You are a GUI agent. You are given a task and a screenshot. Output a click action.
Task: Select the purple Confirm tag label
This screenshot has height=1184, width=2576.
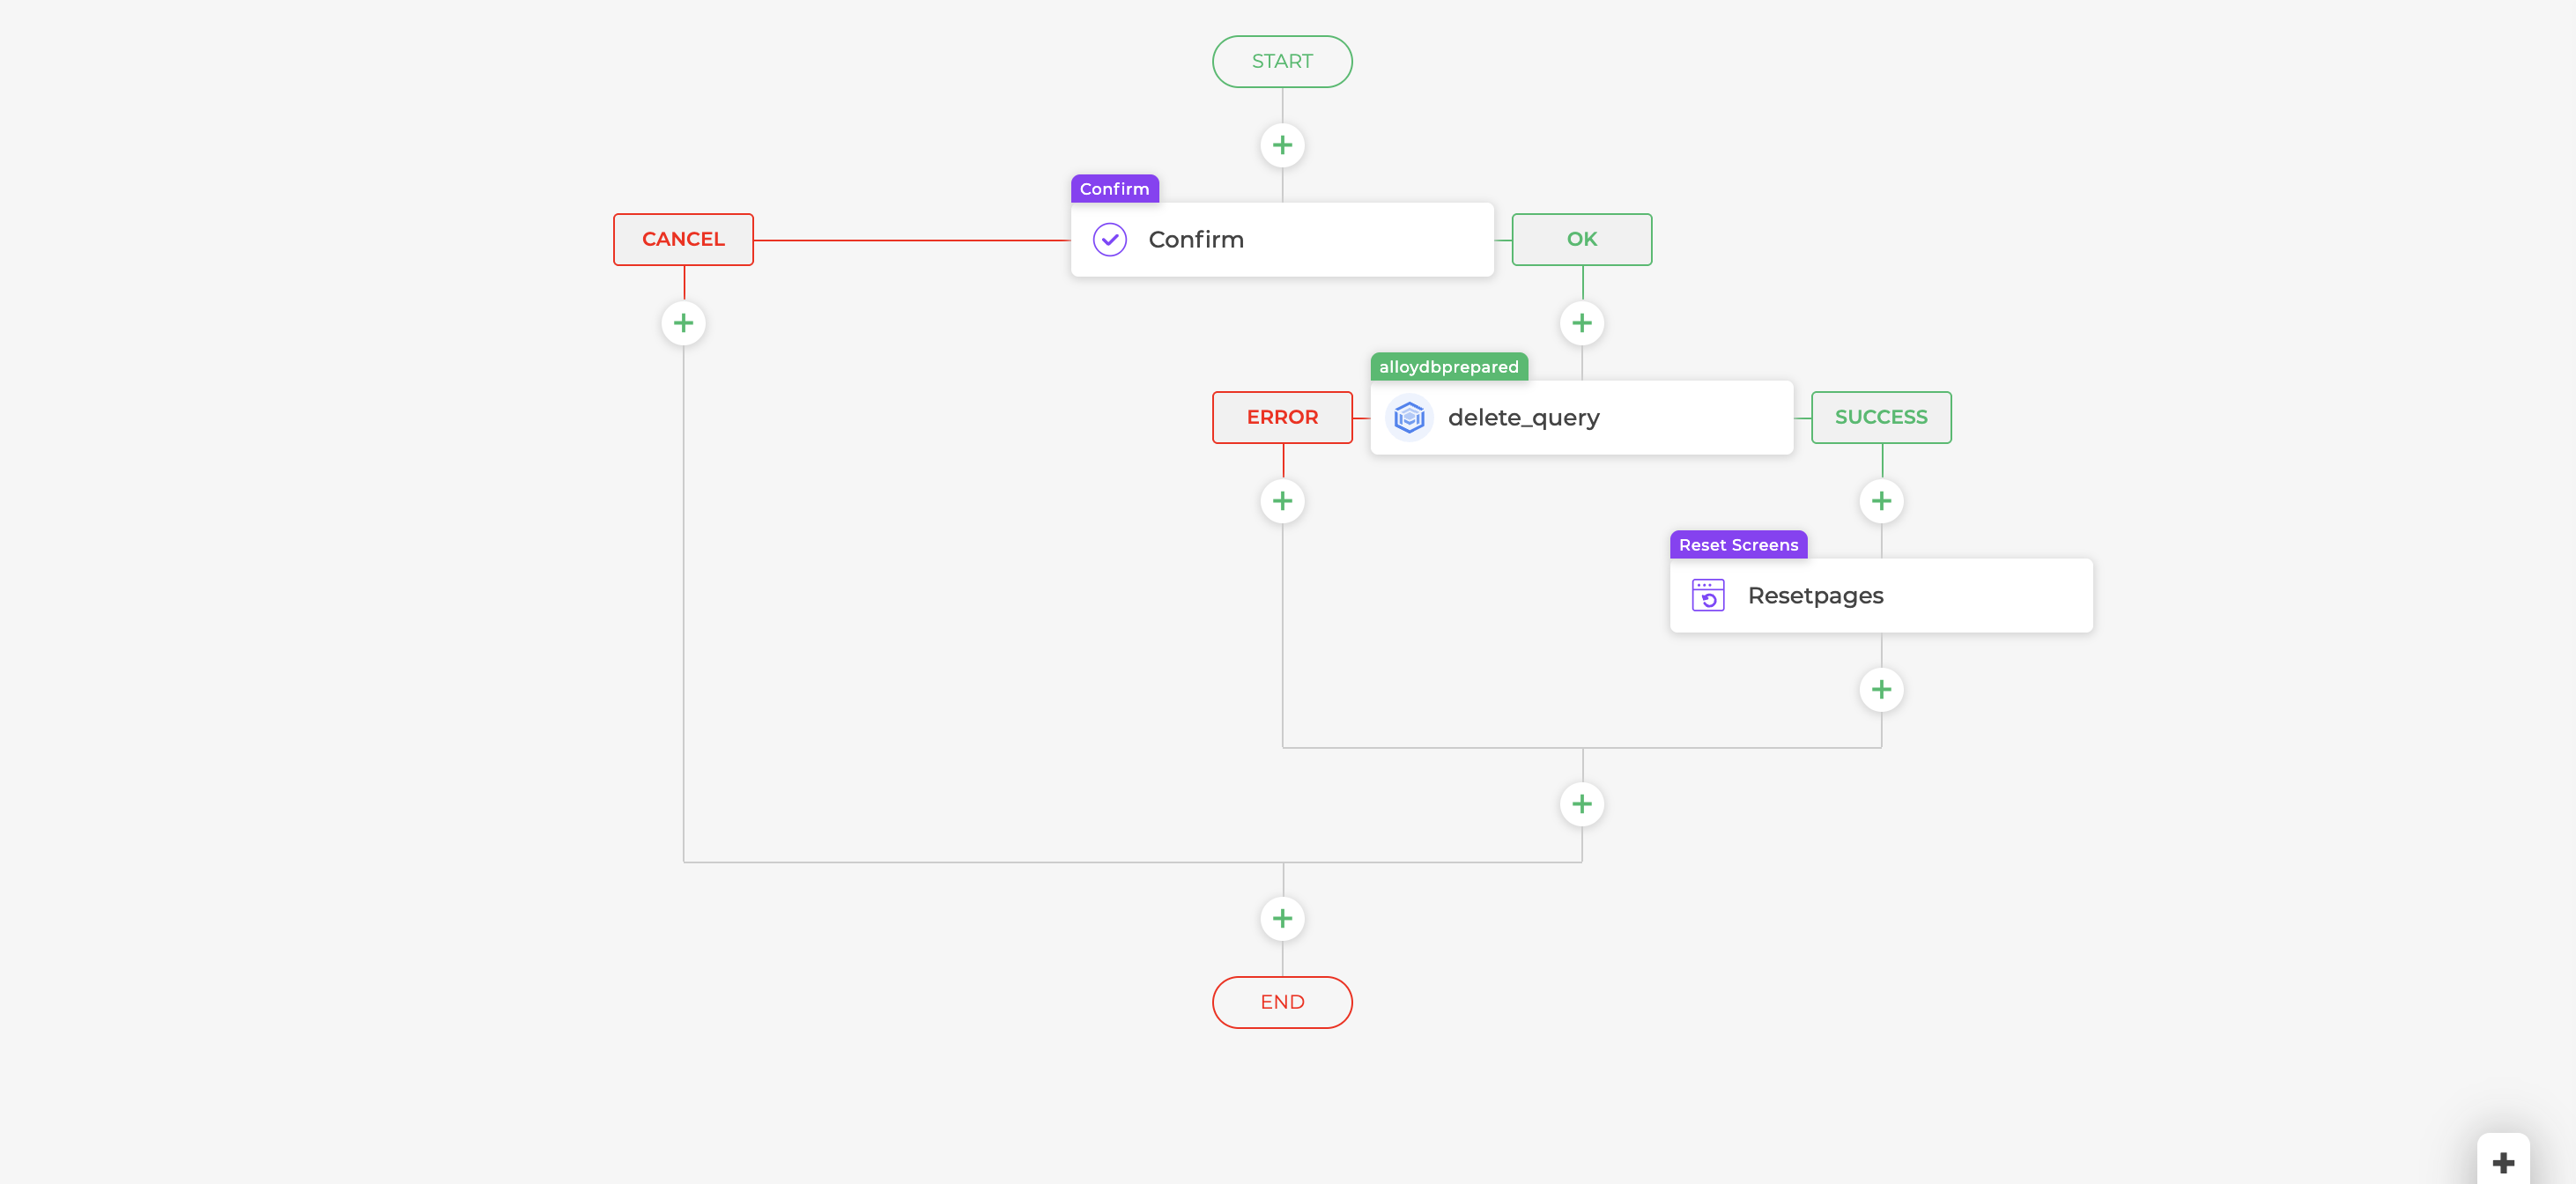point(1114,188)
